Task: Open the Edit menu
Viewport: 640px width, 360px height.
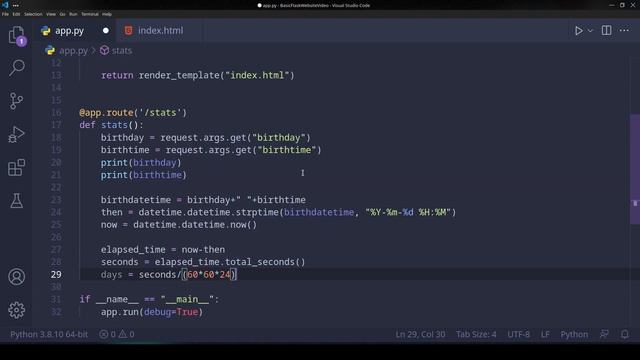Action: [16, 14]
